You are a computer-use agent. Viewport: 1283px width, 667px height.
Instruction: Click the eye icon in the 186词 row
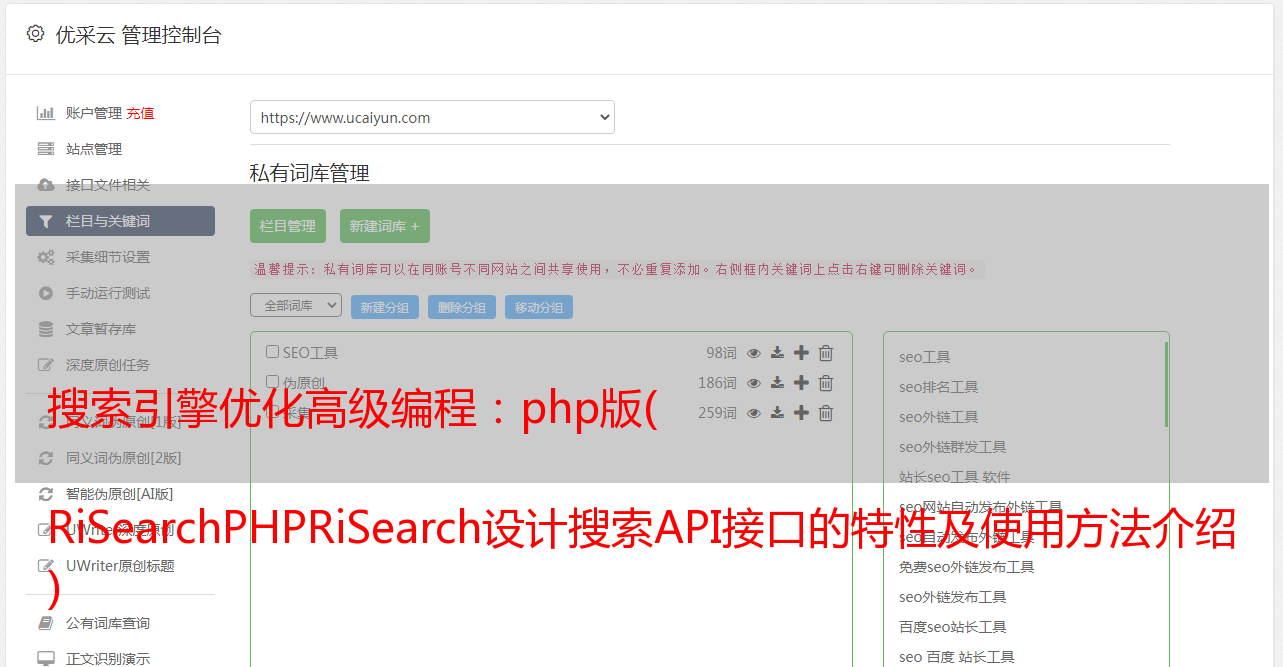pyautogui.click(x=754, y=383)
